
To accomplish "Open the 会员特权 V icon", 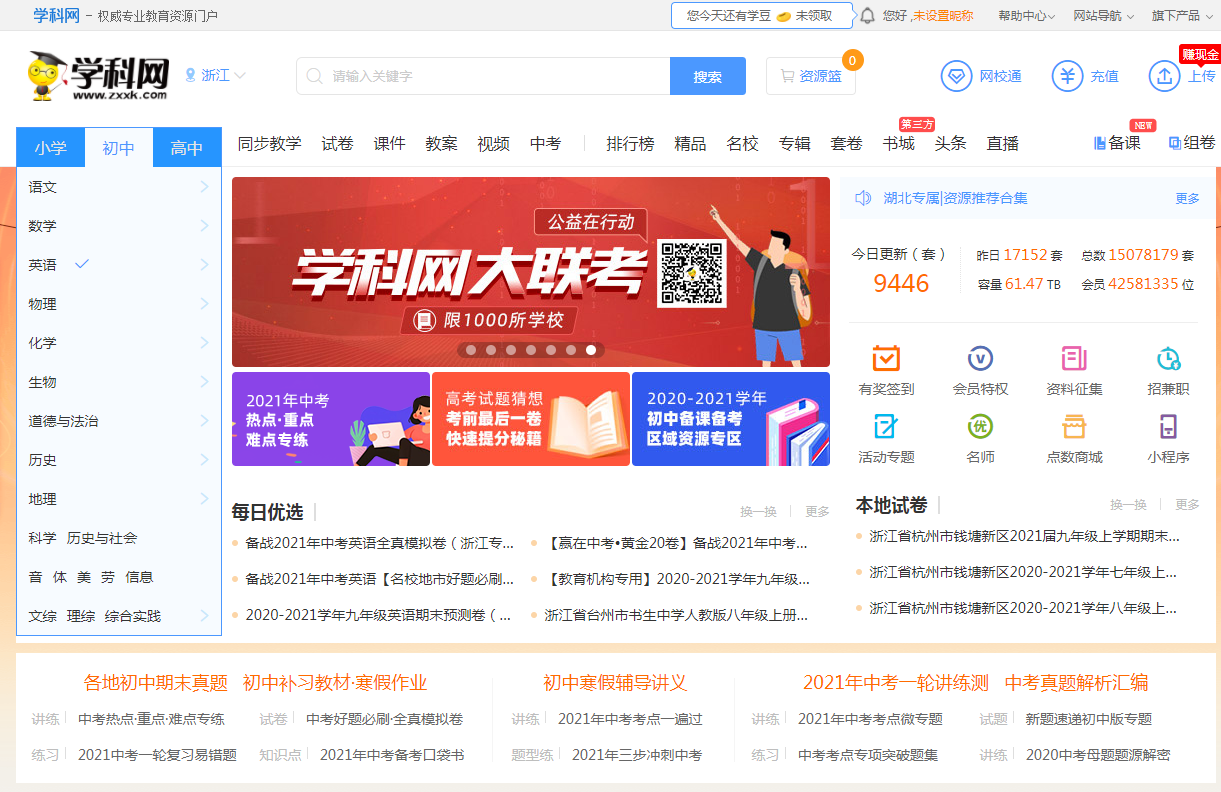I will (x=980, y=358).
